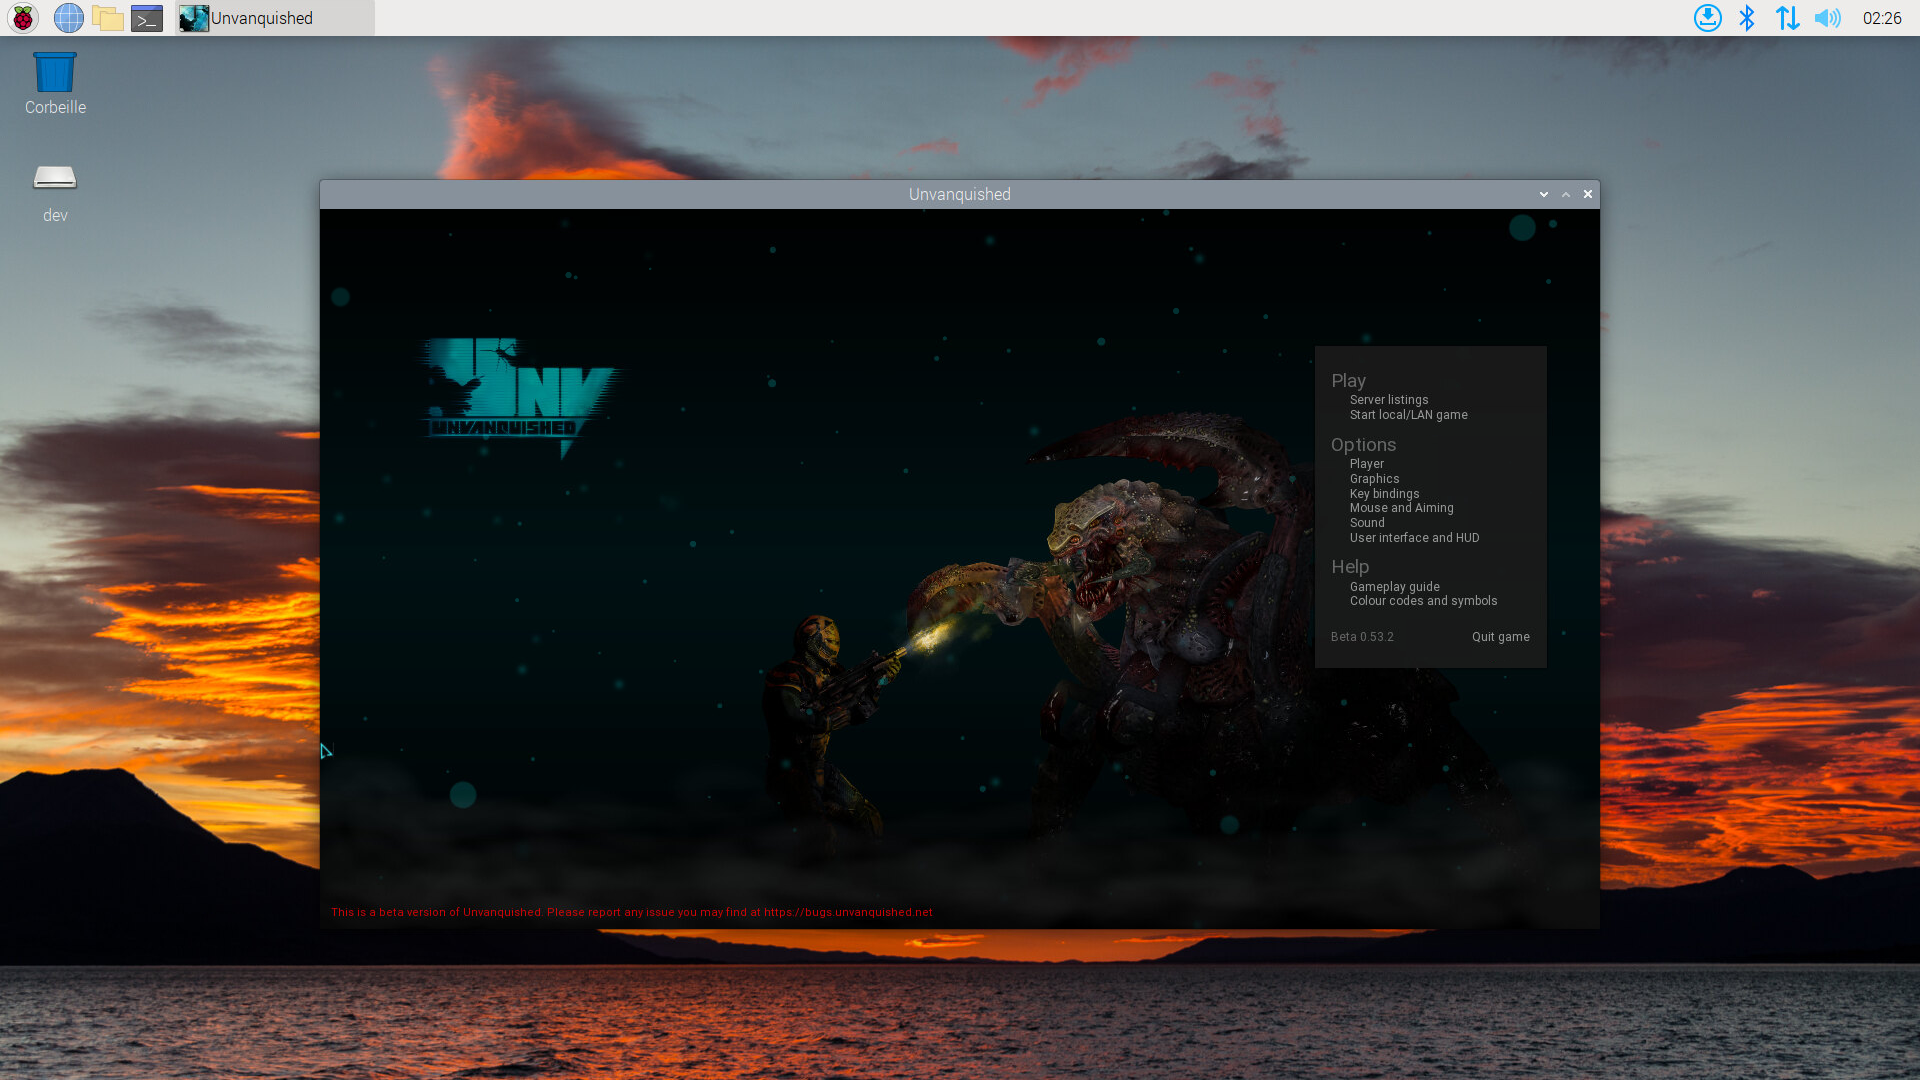Image resolution: width=1920 pixels, height=1080 pixels.
Task: Launch the terminal from taskbar
Action: point(147,18)
